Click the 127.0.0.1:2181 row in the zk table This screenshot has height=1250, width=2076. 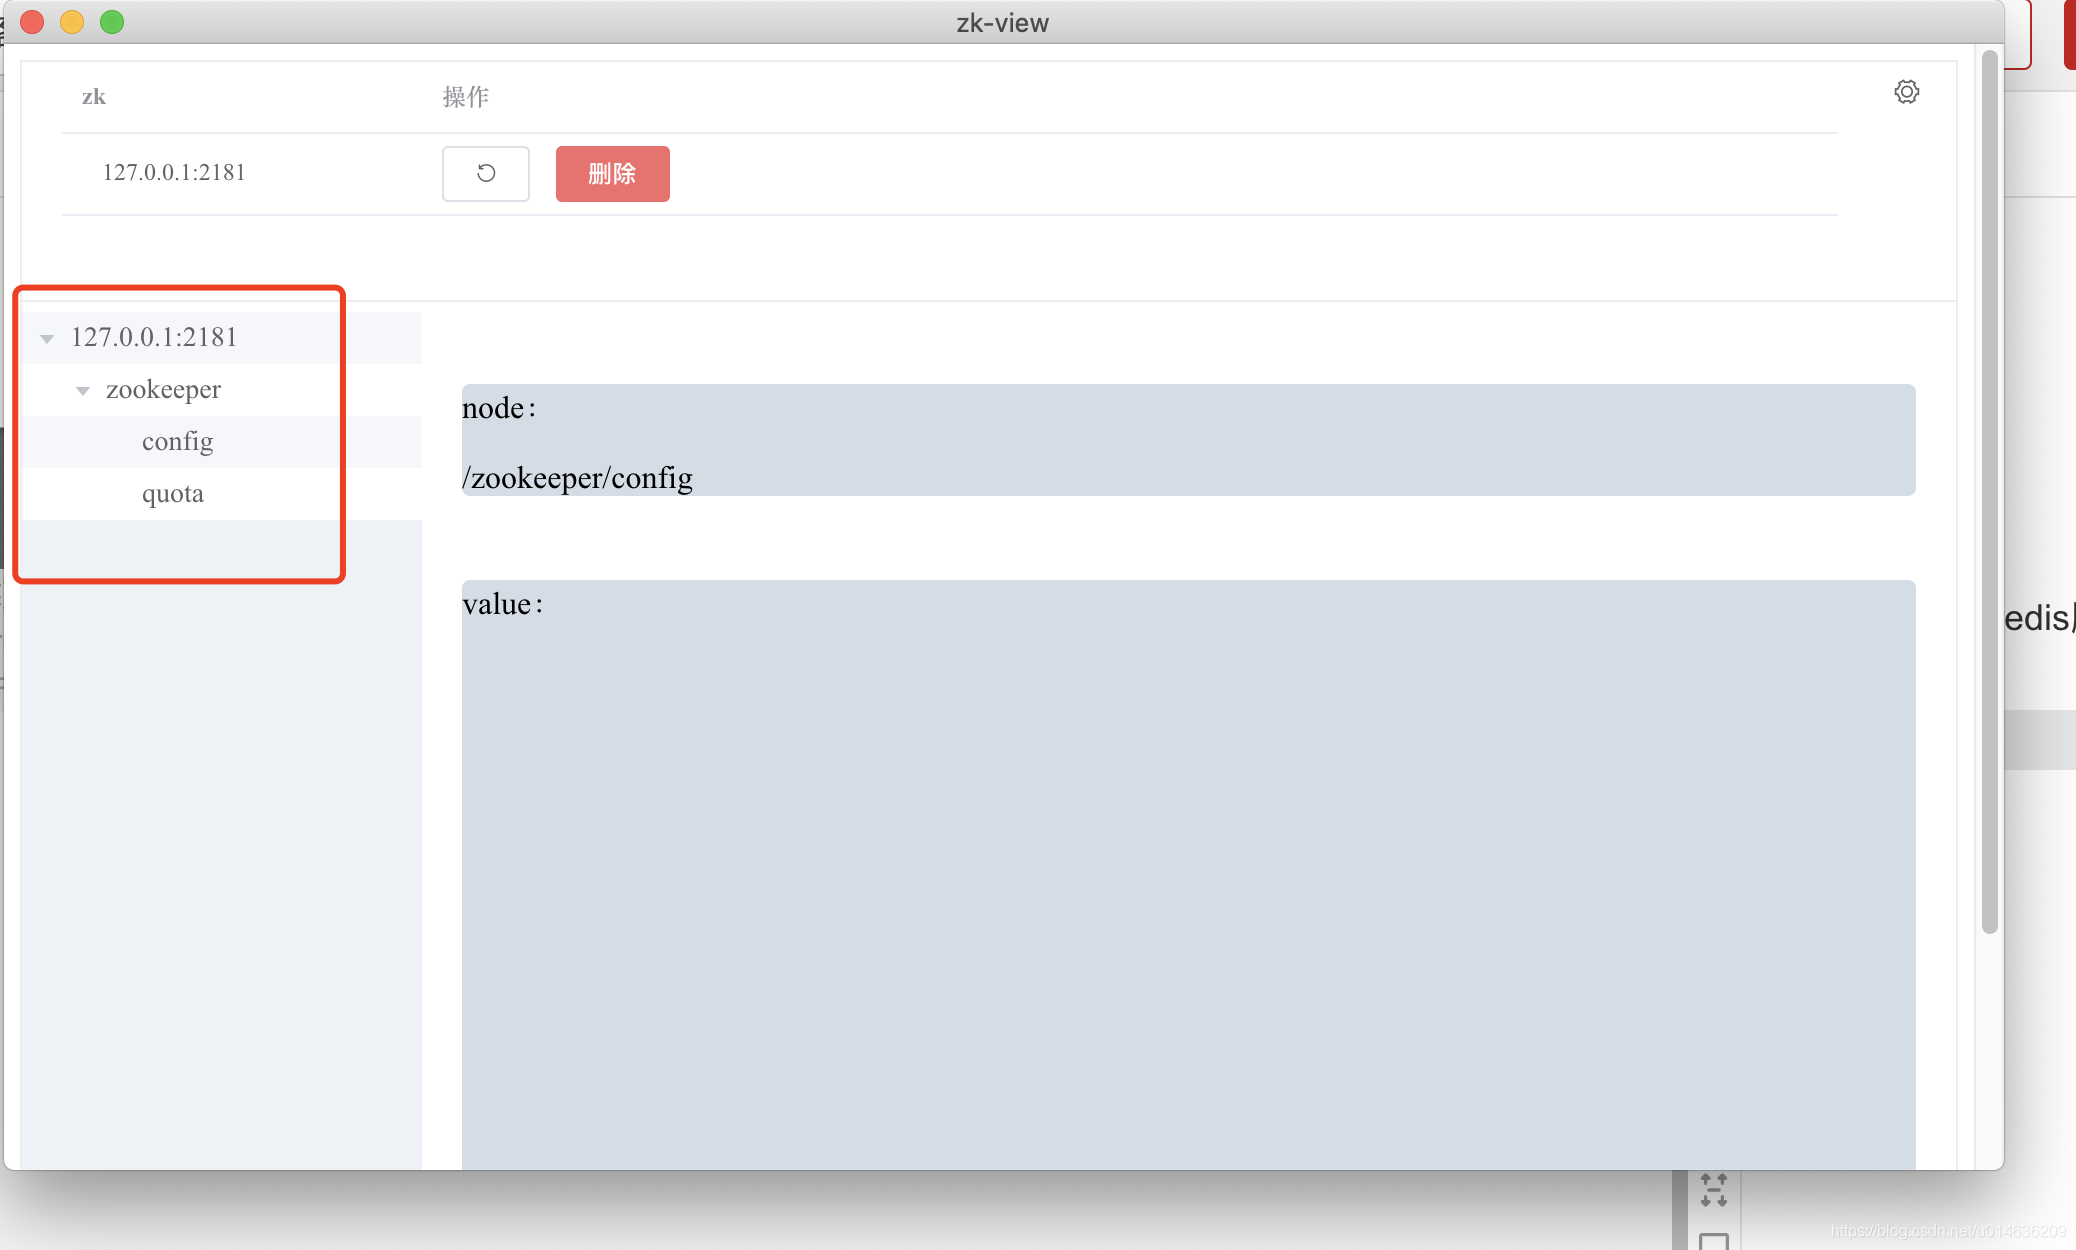pyautogui.click(x=175, y=172)
